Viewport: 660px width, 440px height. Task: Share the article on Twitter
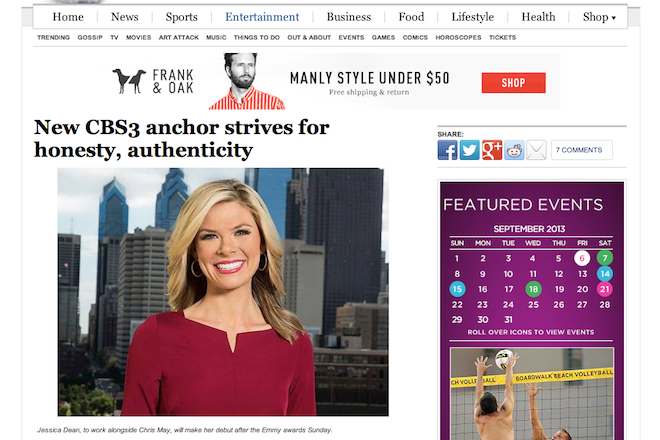coord(469,150)
